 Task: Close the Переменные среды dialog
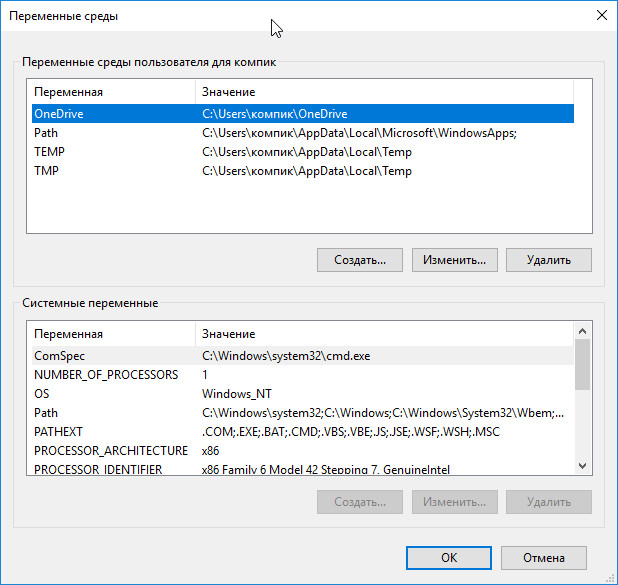[x=601, y=16]
